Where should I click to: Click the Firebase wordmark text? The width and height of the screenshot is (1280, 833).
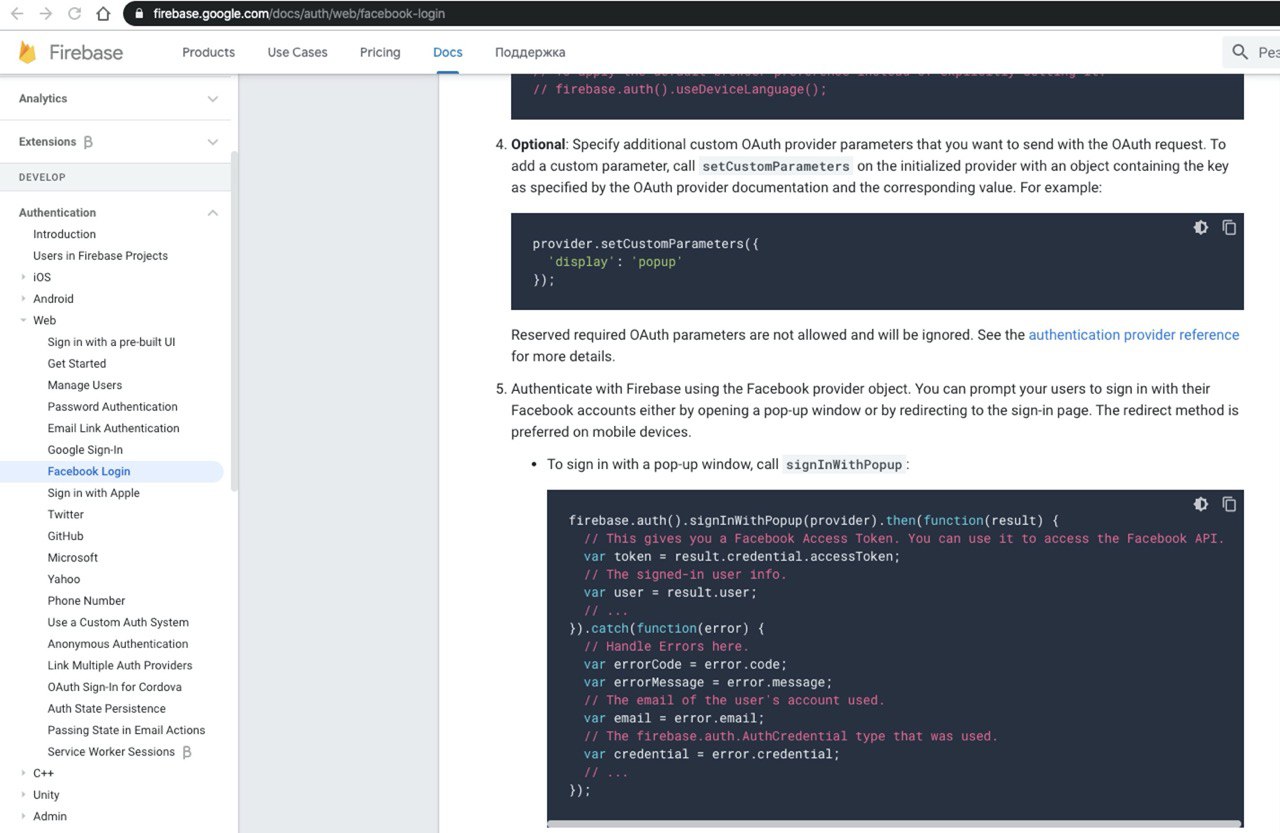(x=86, y=52)
